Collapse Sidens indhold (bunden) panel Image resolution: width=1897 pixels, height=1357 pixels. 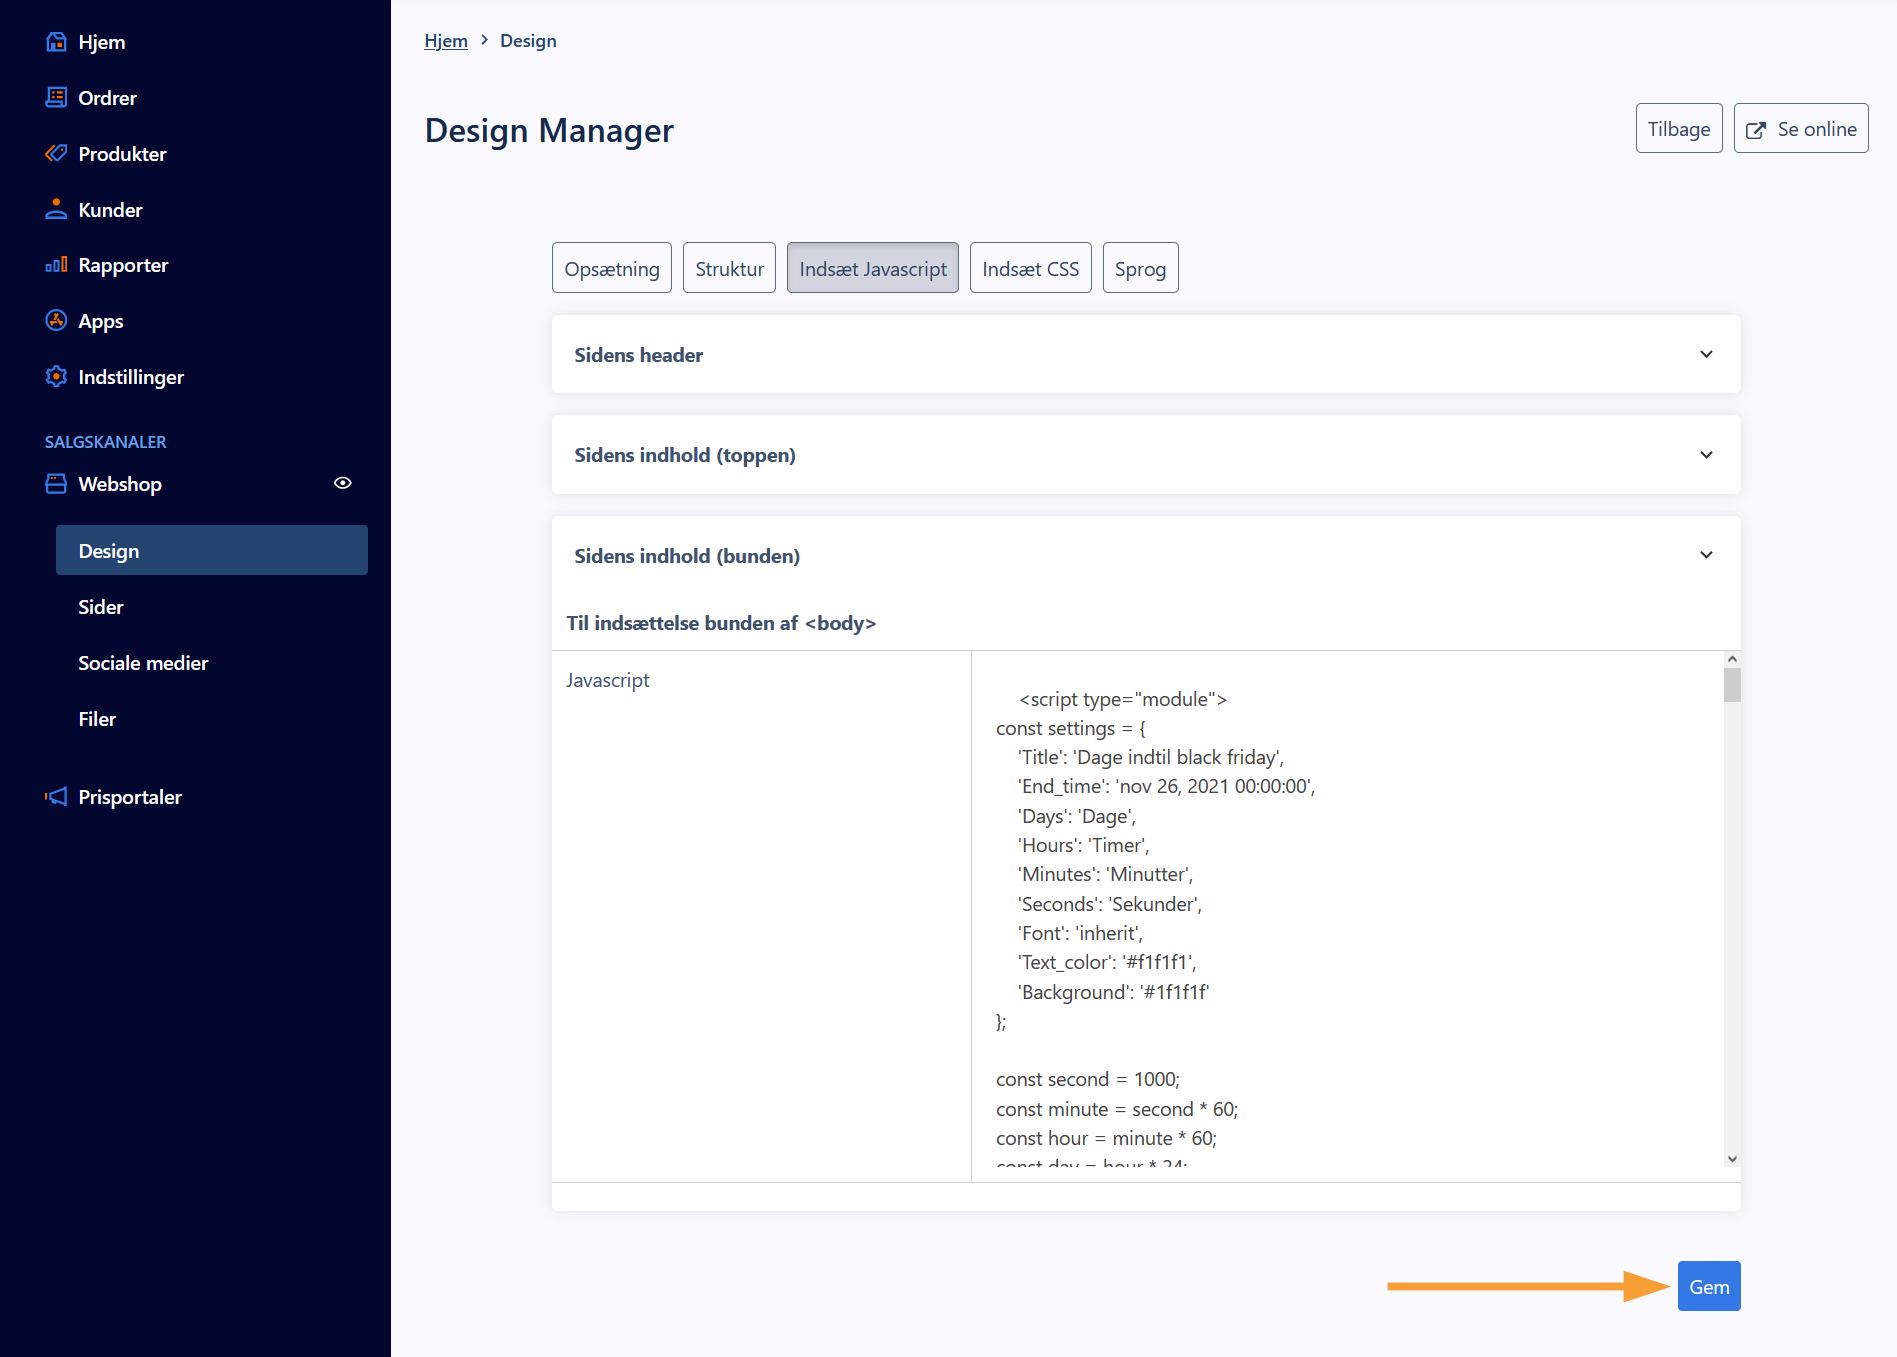(1706, 555)
